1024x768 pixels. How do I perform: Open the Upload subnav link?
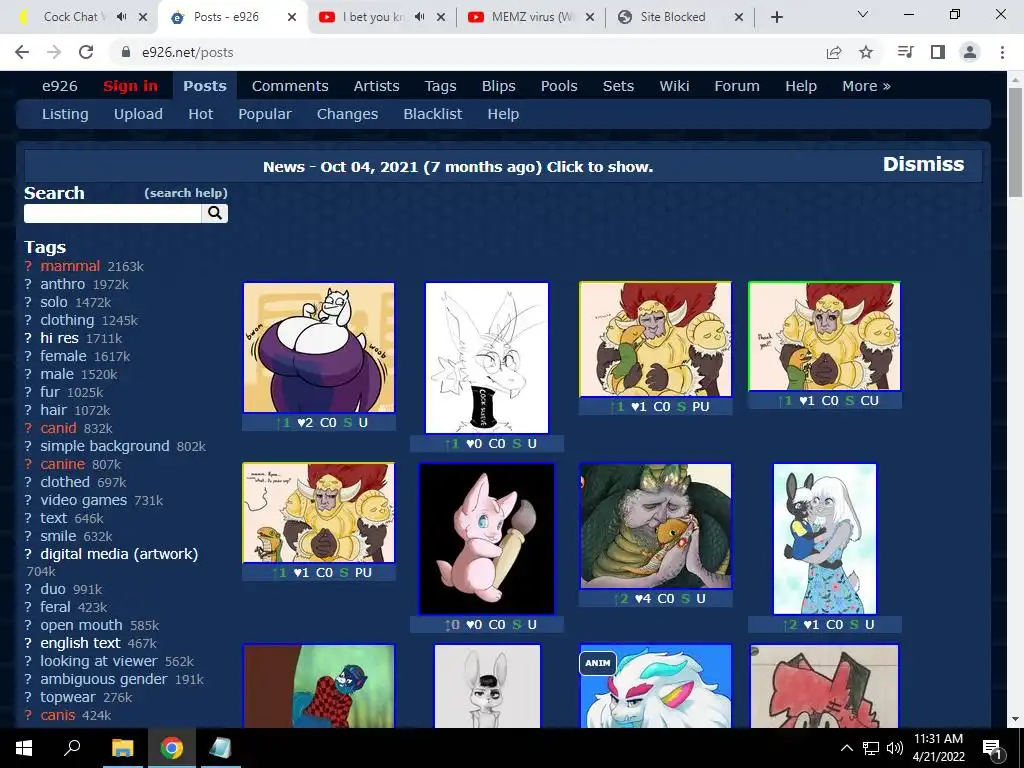coord(138,114)
